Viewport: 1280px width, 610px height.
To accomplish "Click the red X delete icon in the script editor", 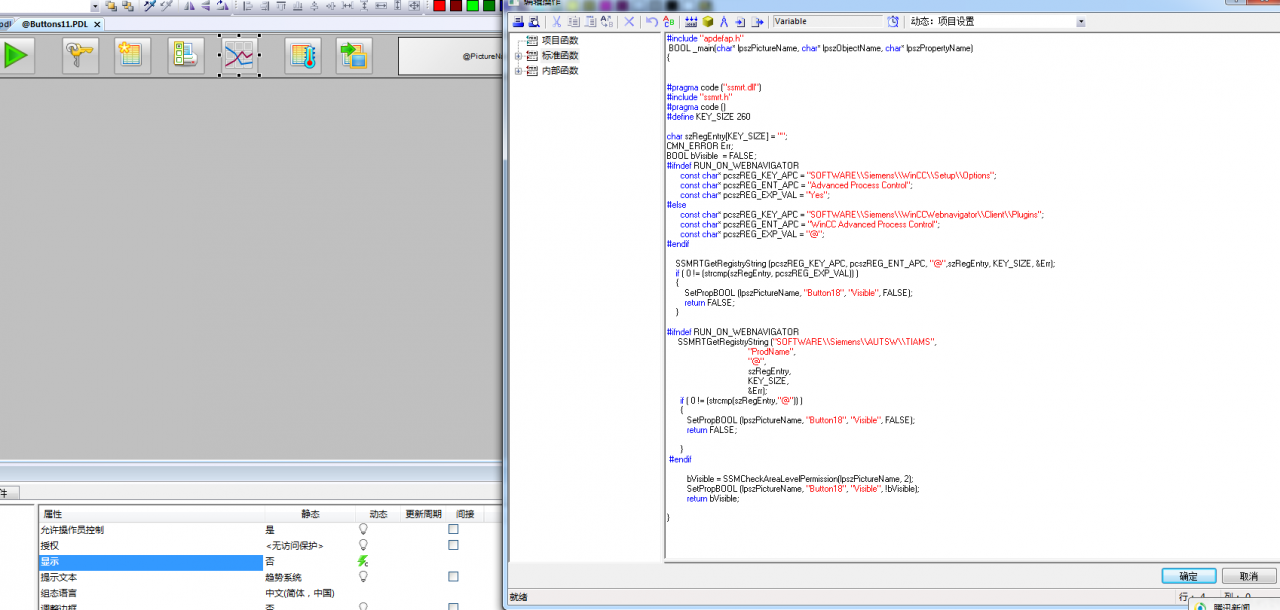I will (x=629, y=21).
